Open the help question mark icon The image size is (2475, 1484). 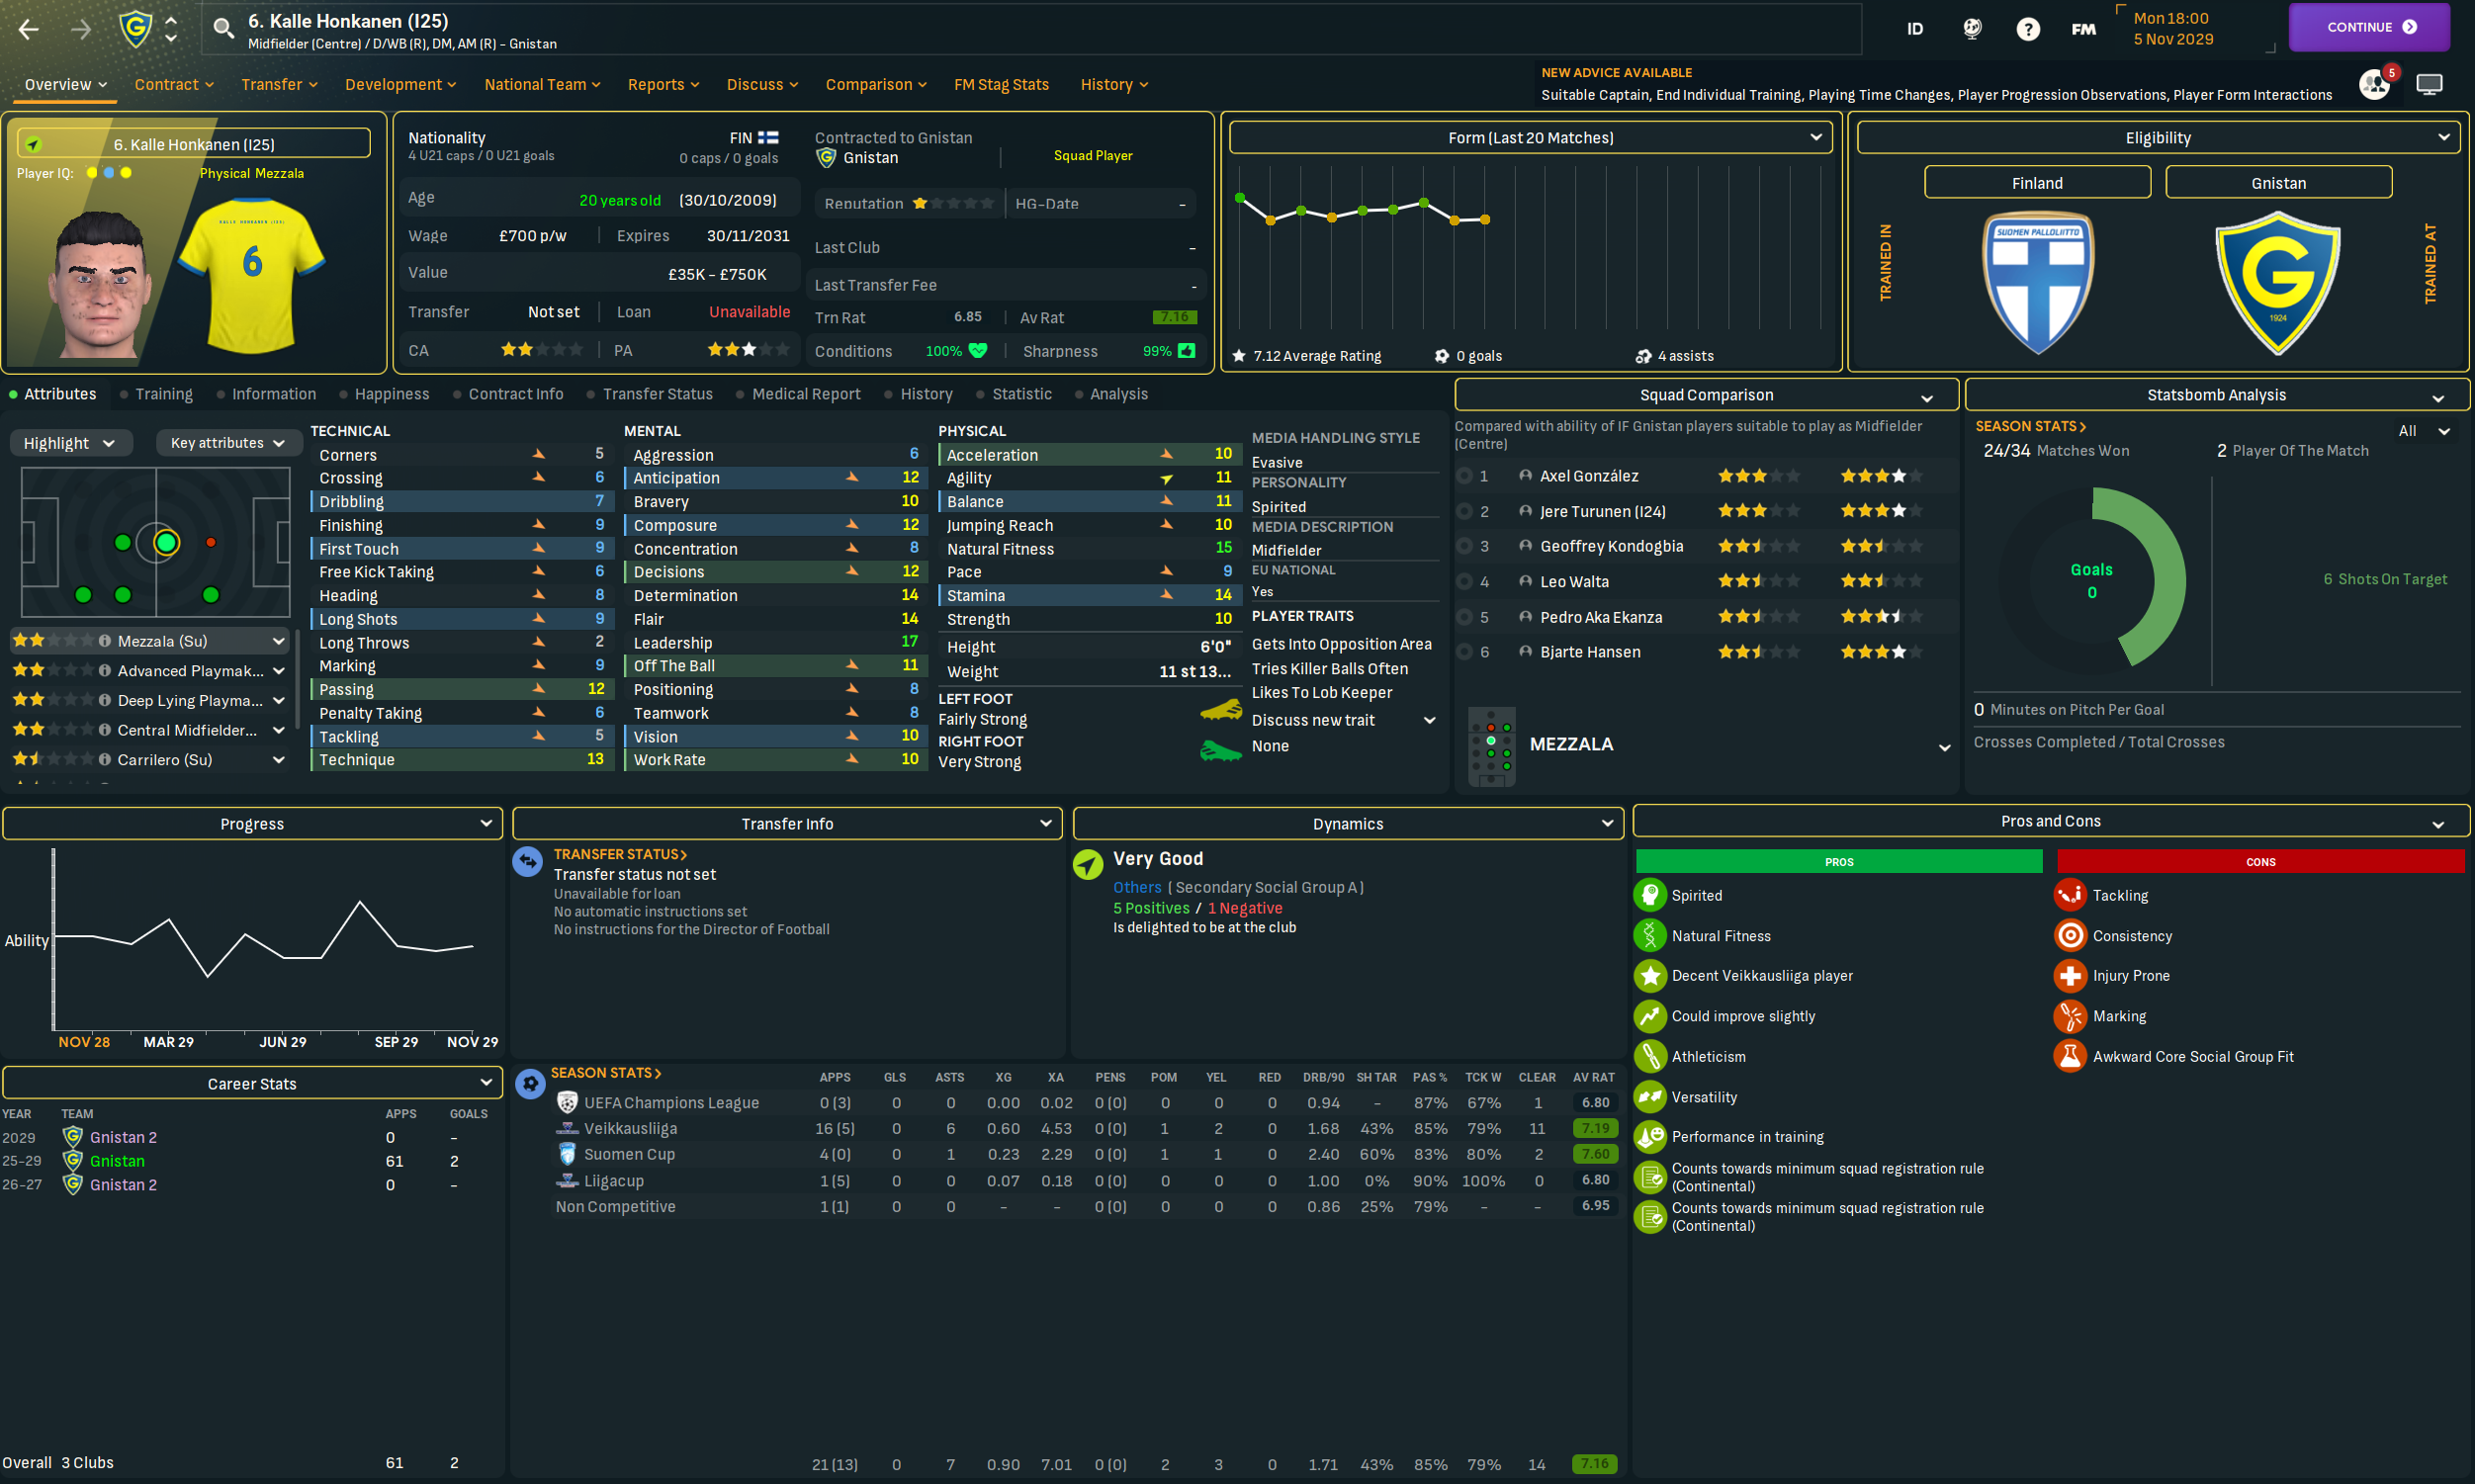point(2027,29)
